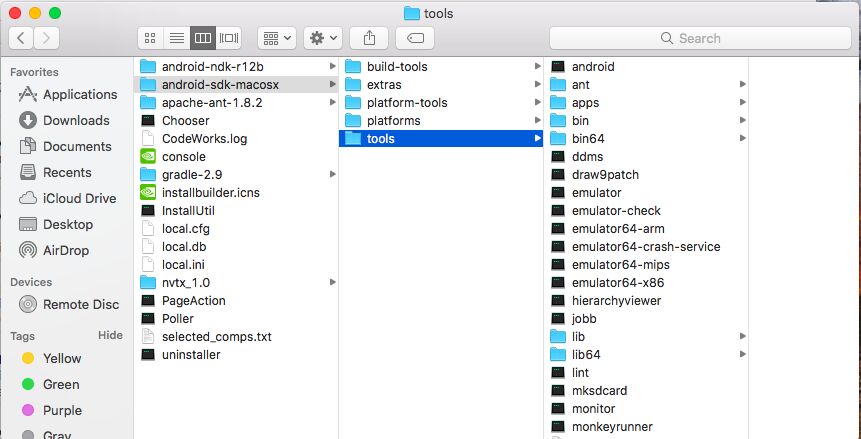This screenshot has width=861, height=439.
Task: Open Downloads in the sidebar
Action: point(64,120)
